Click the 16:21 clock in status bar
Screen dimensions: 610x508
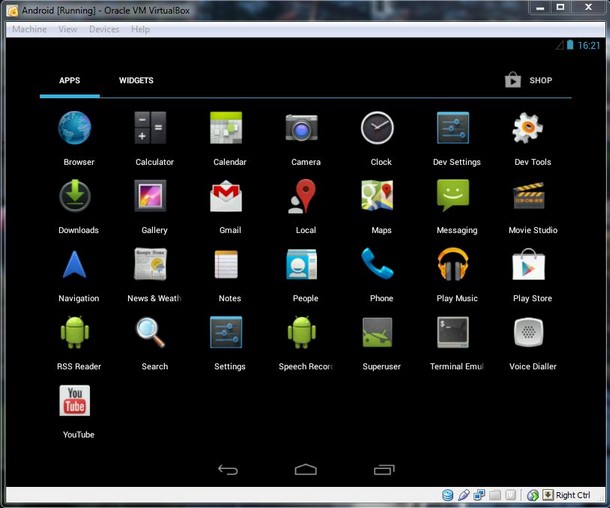[589, 46]
